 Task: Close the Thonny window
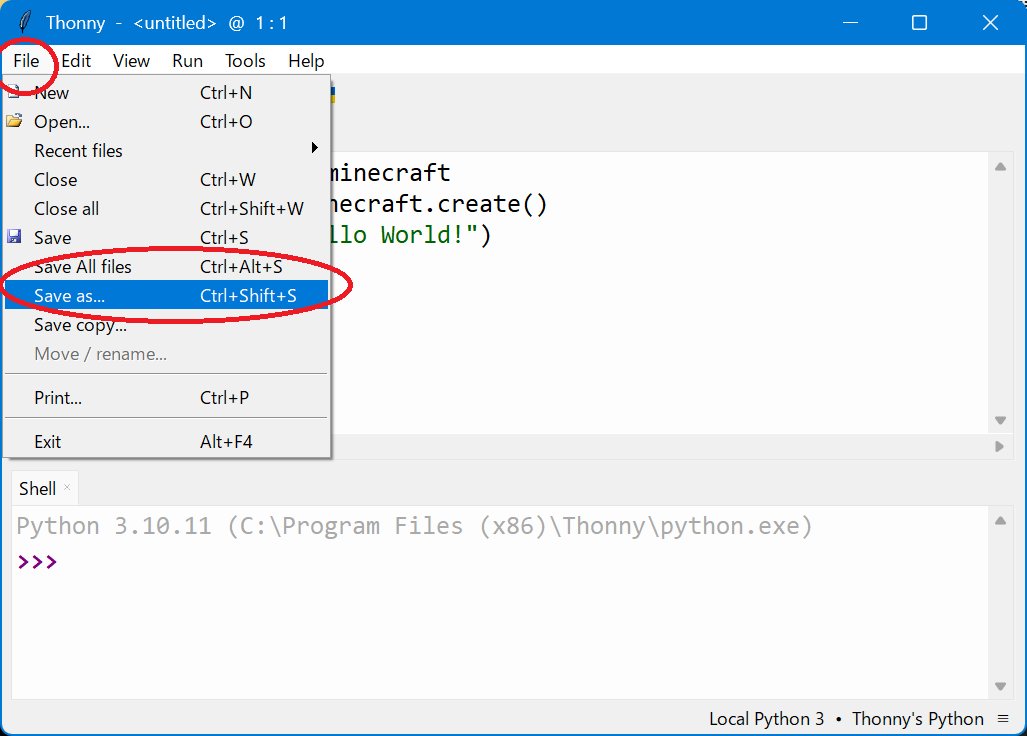(990, 22)
